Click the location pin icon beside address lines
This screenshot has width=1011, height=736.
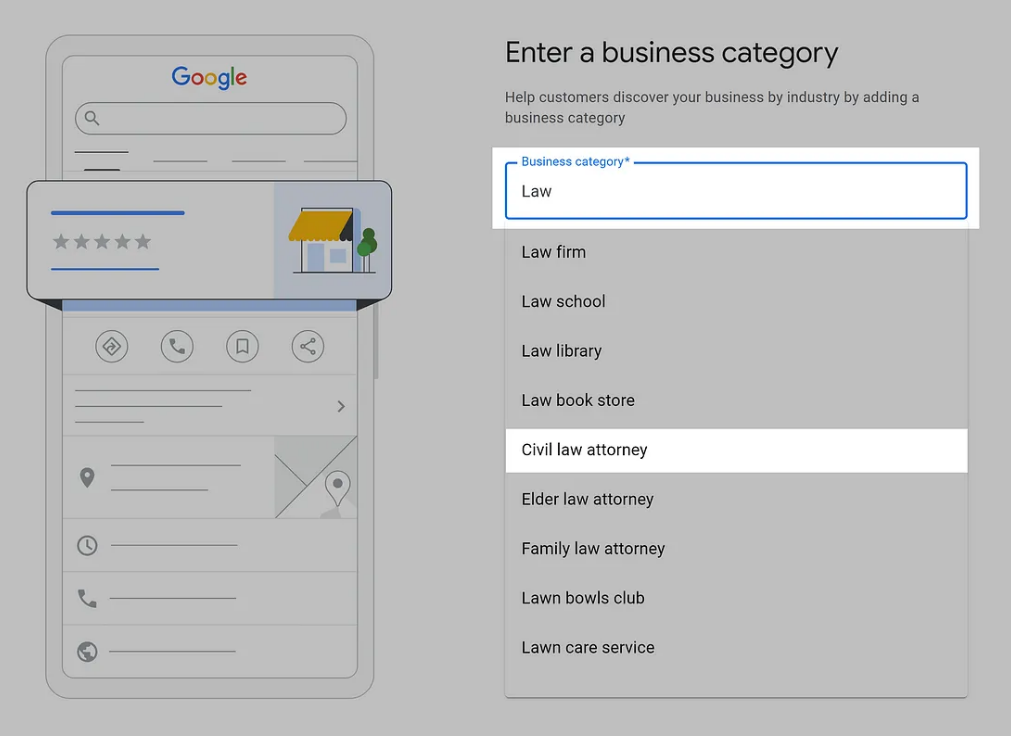(x=87, y=477)
